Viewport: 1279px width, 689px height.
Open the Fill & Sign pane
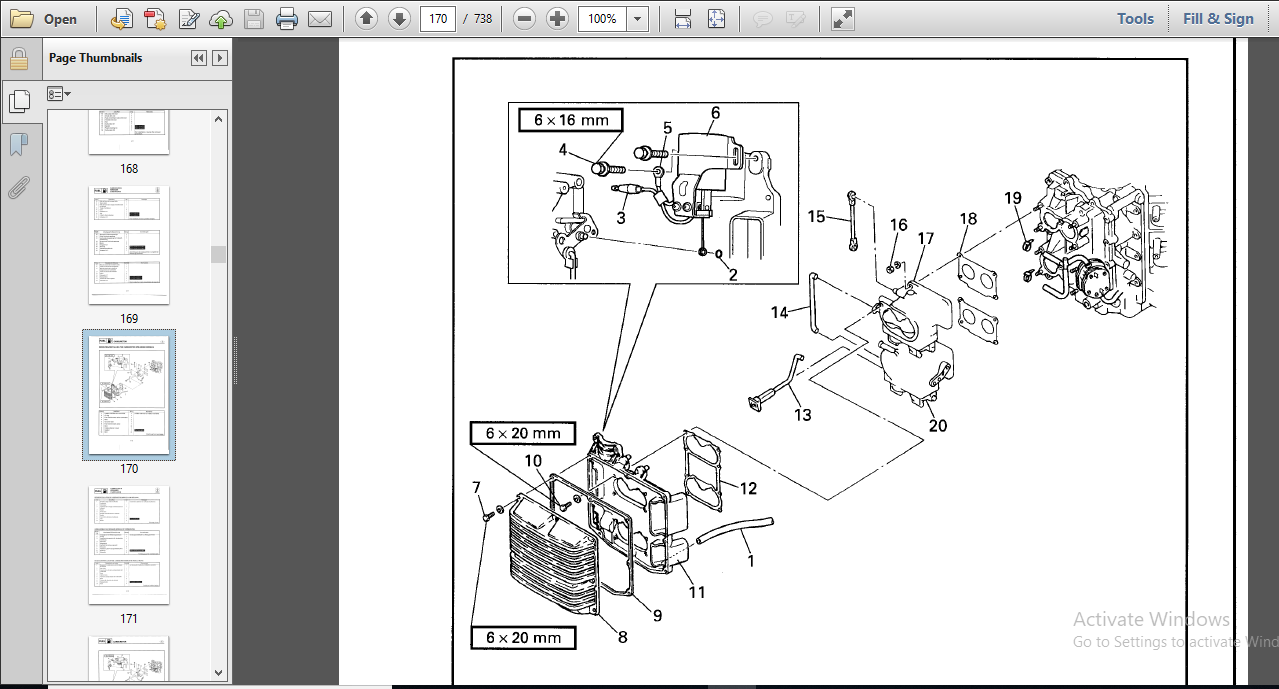click(x=1218, y=19)
